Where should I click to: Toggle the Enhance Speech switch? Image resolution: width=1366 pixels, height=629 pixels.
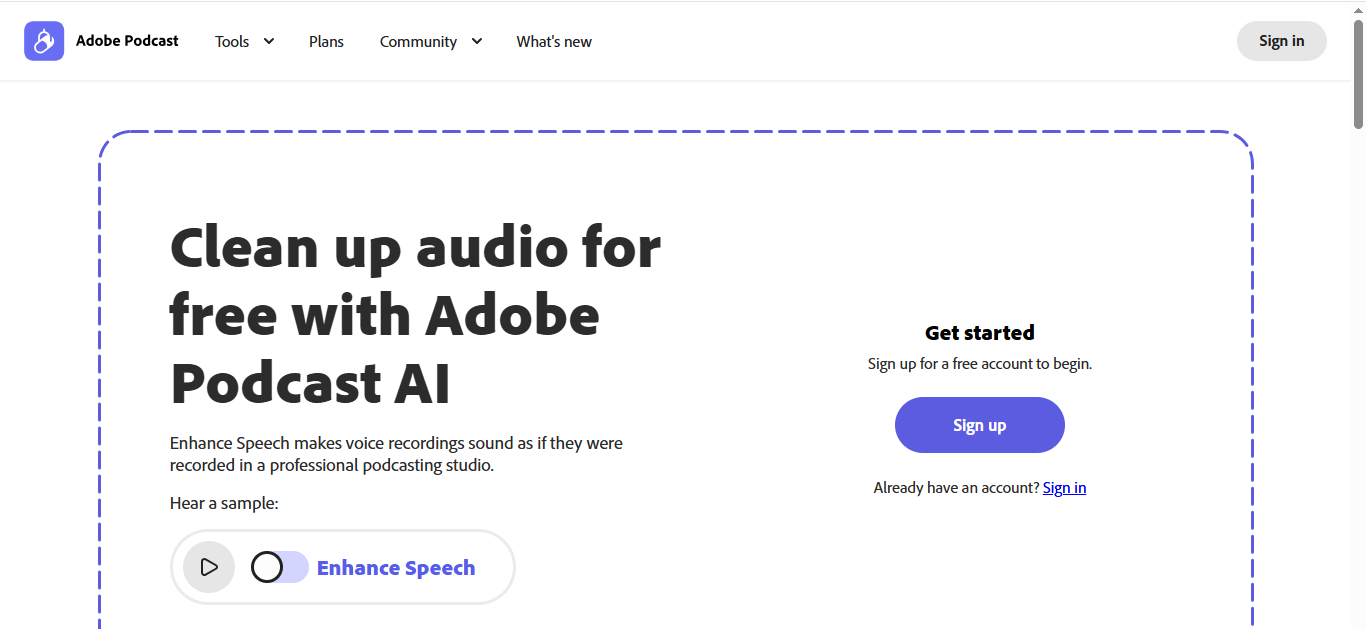click(279, 567)
